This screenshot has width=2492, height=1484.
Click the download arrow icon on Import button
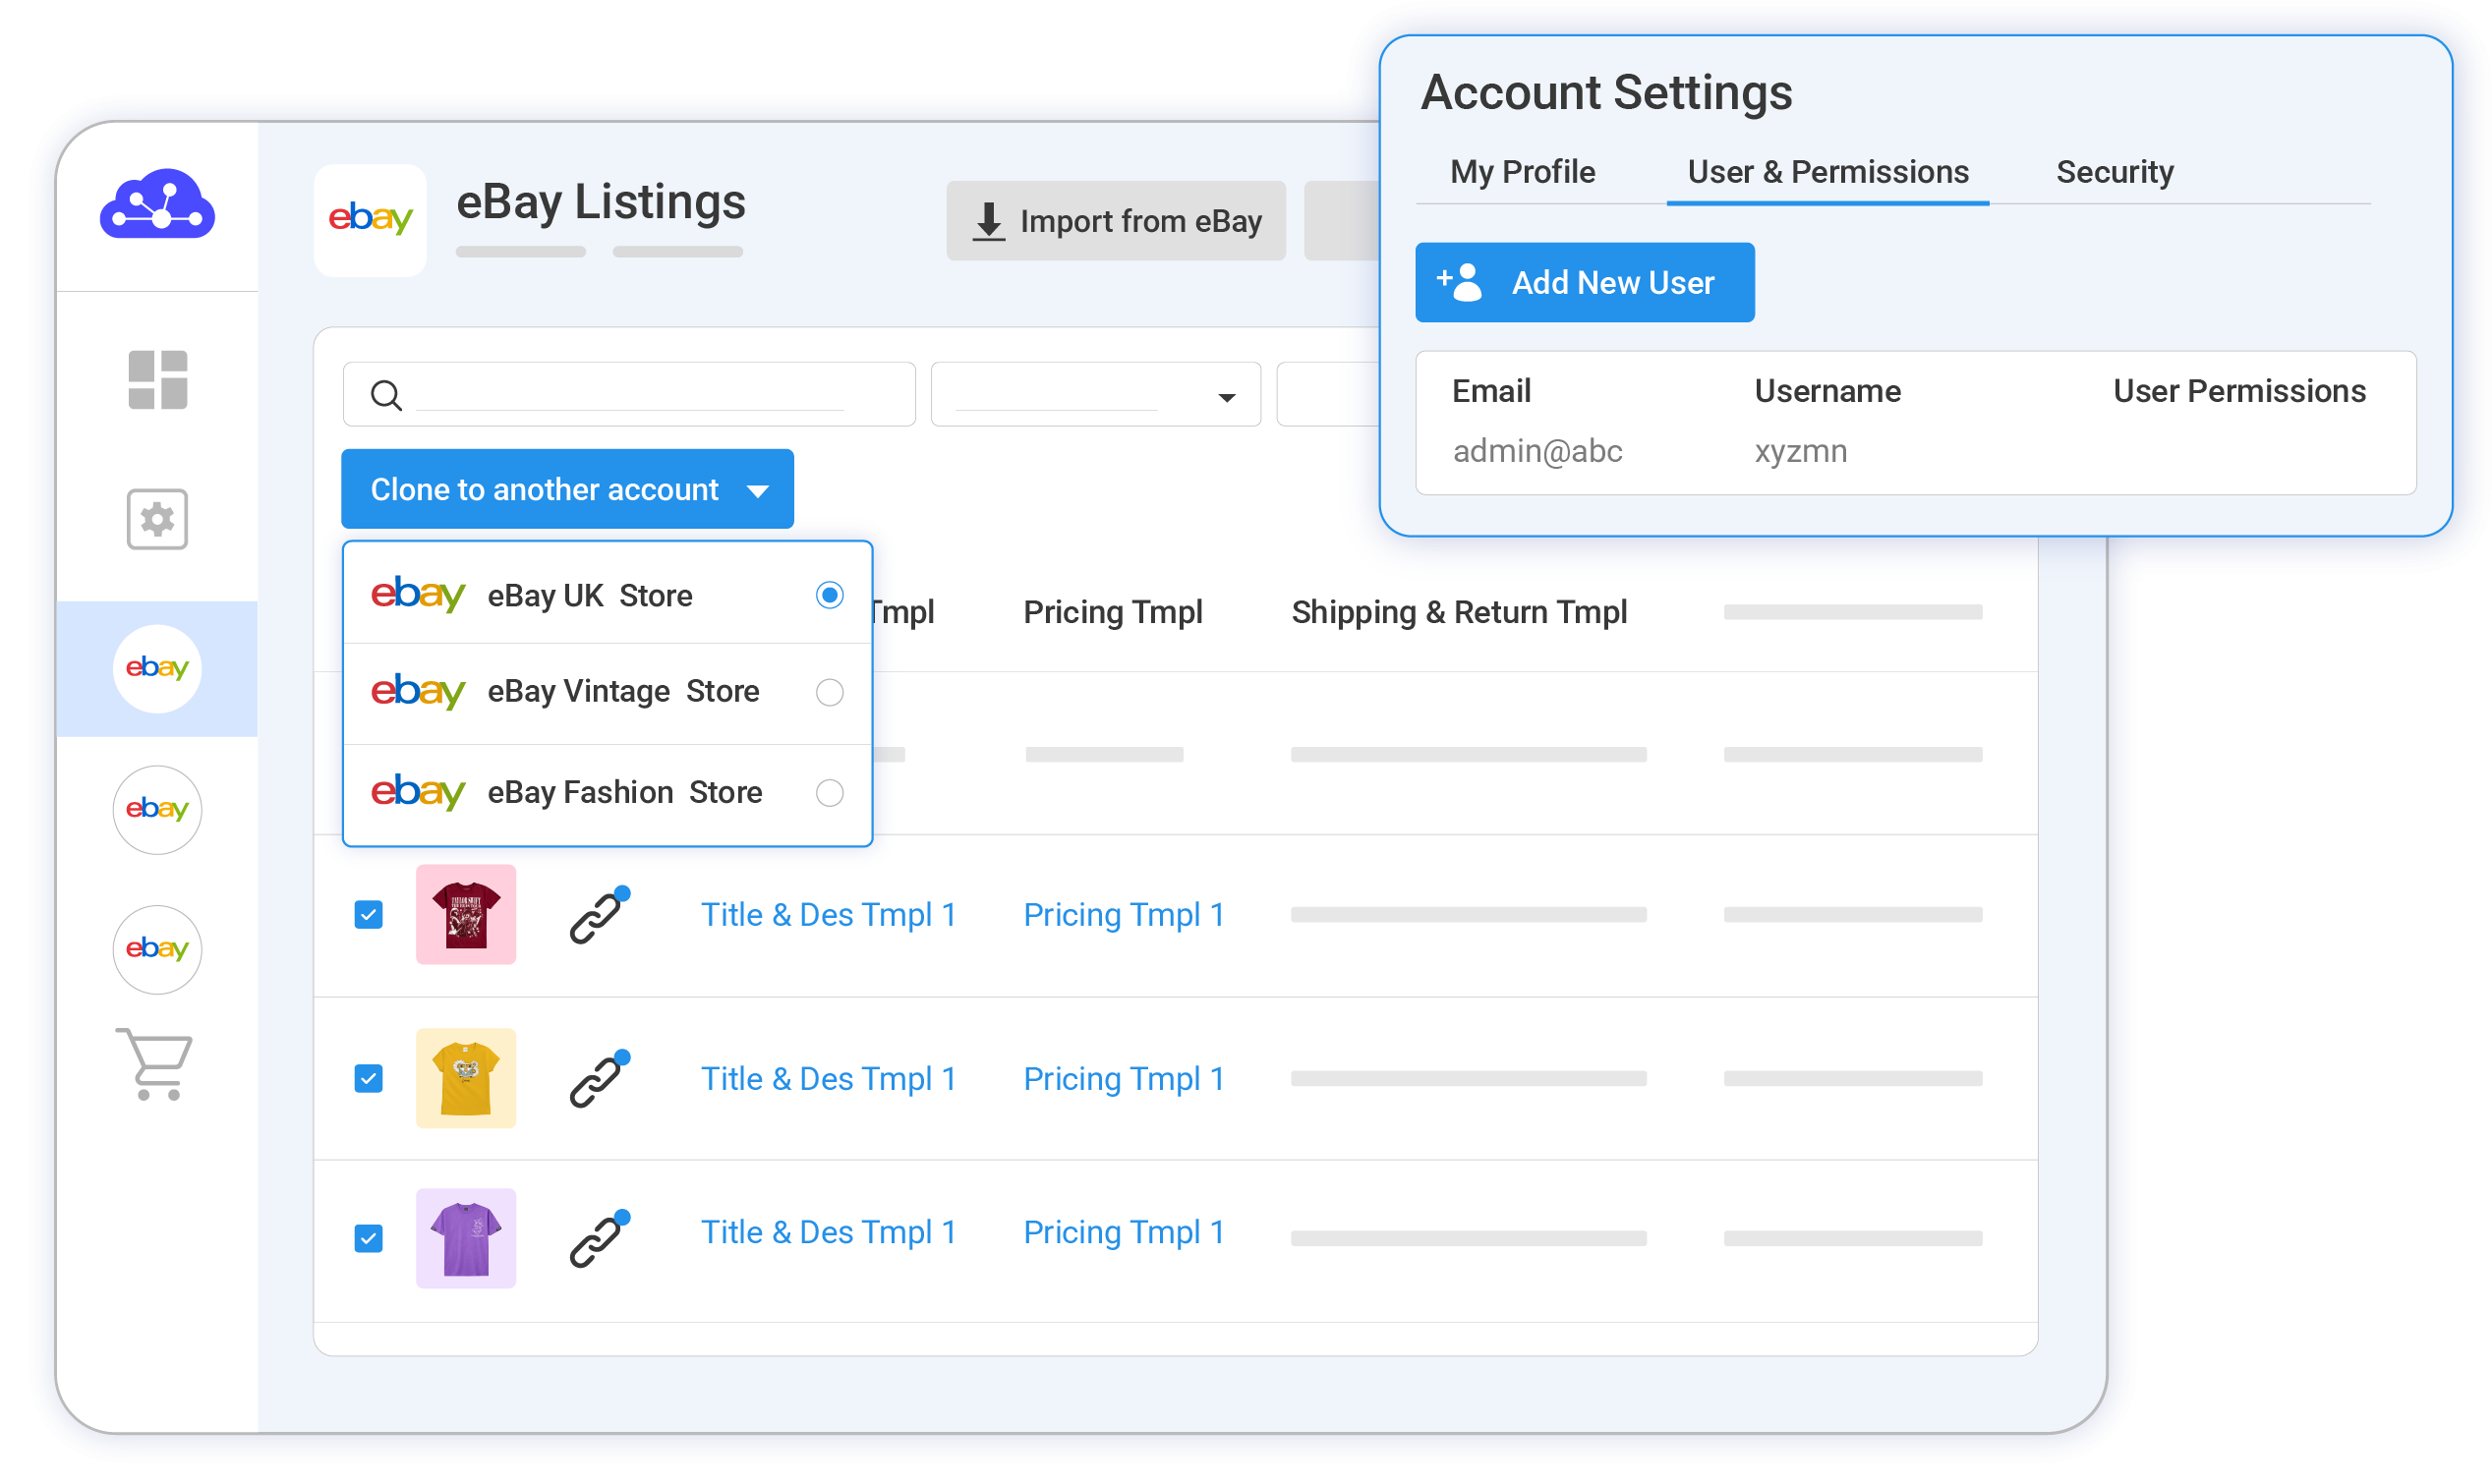pyautogui.click(x=989, y=221)
